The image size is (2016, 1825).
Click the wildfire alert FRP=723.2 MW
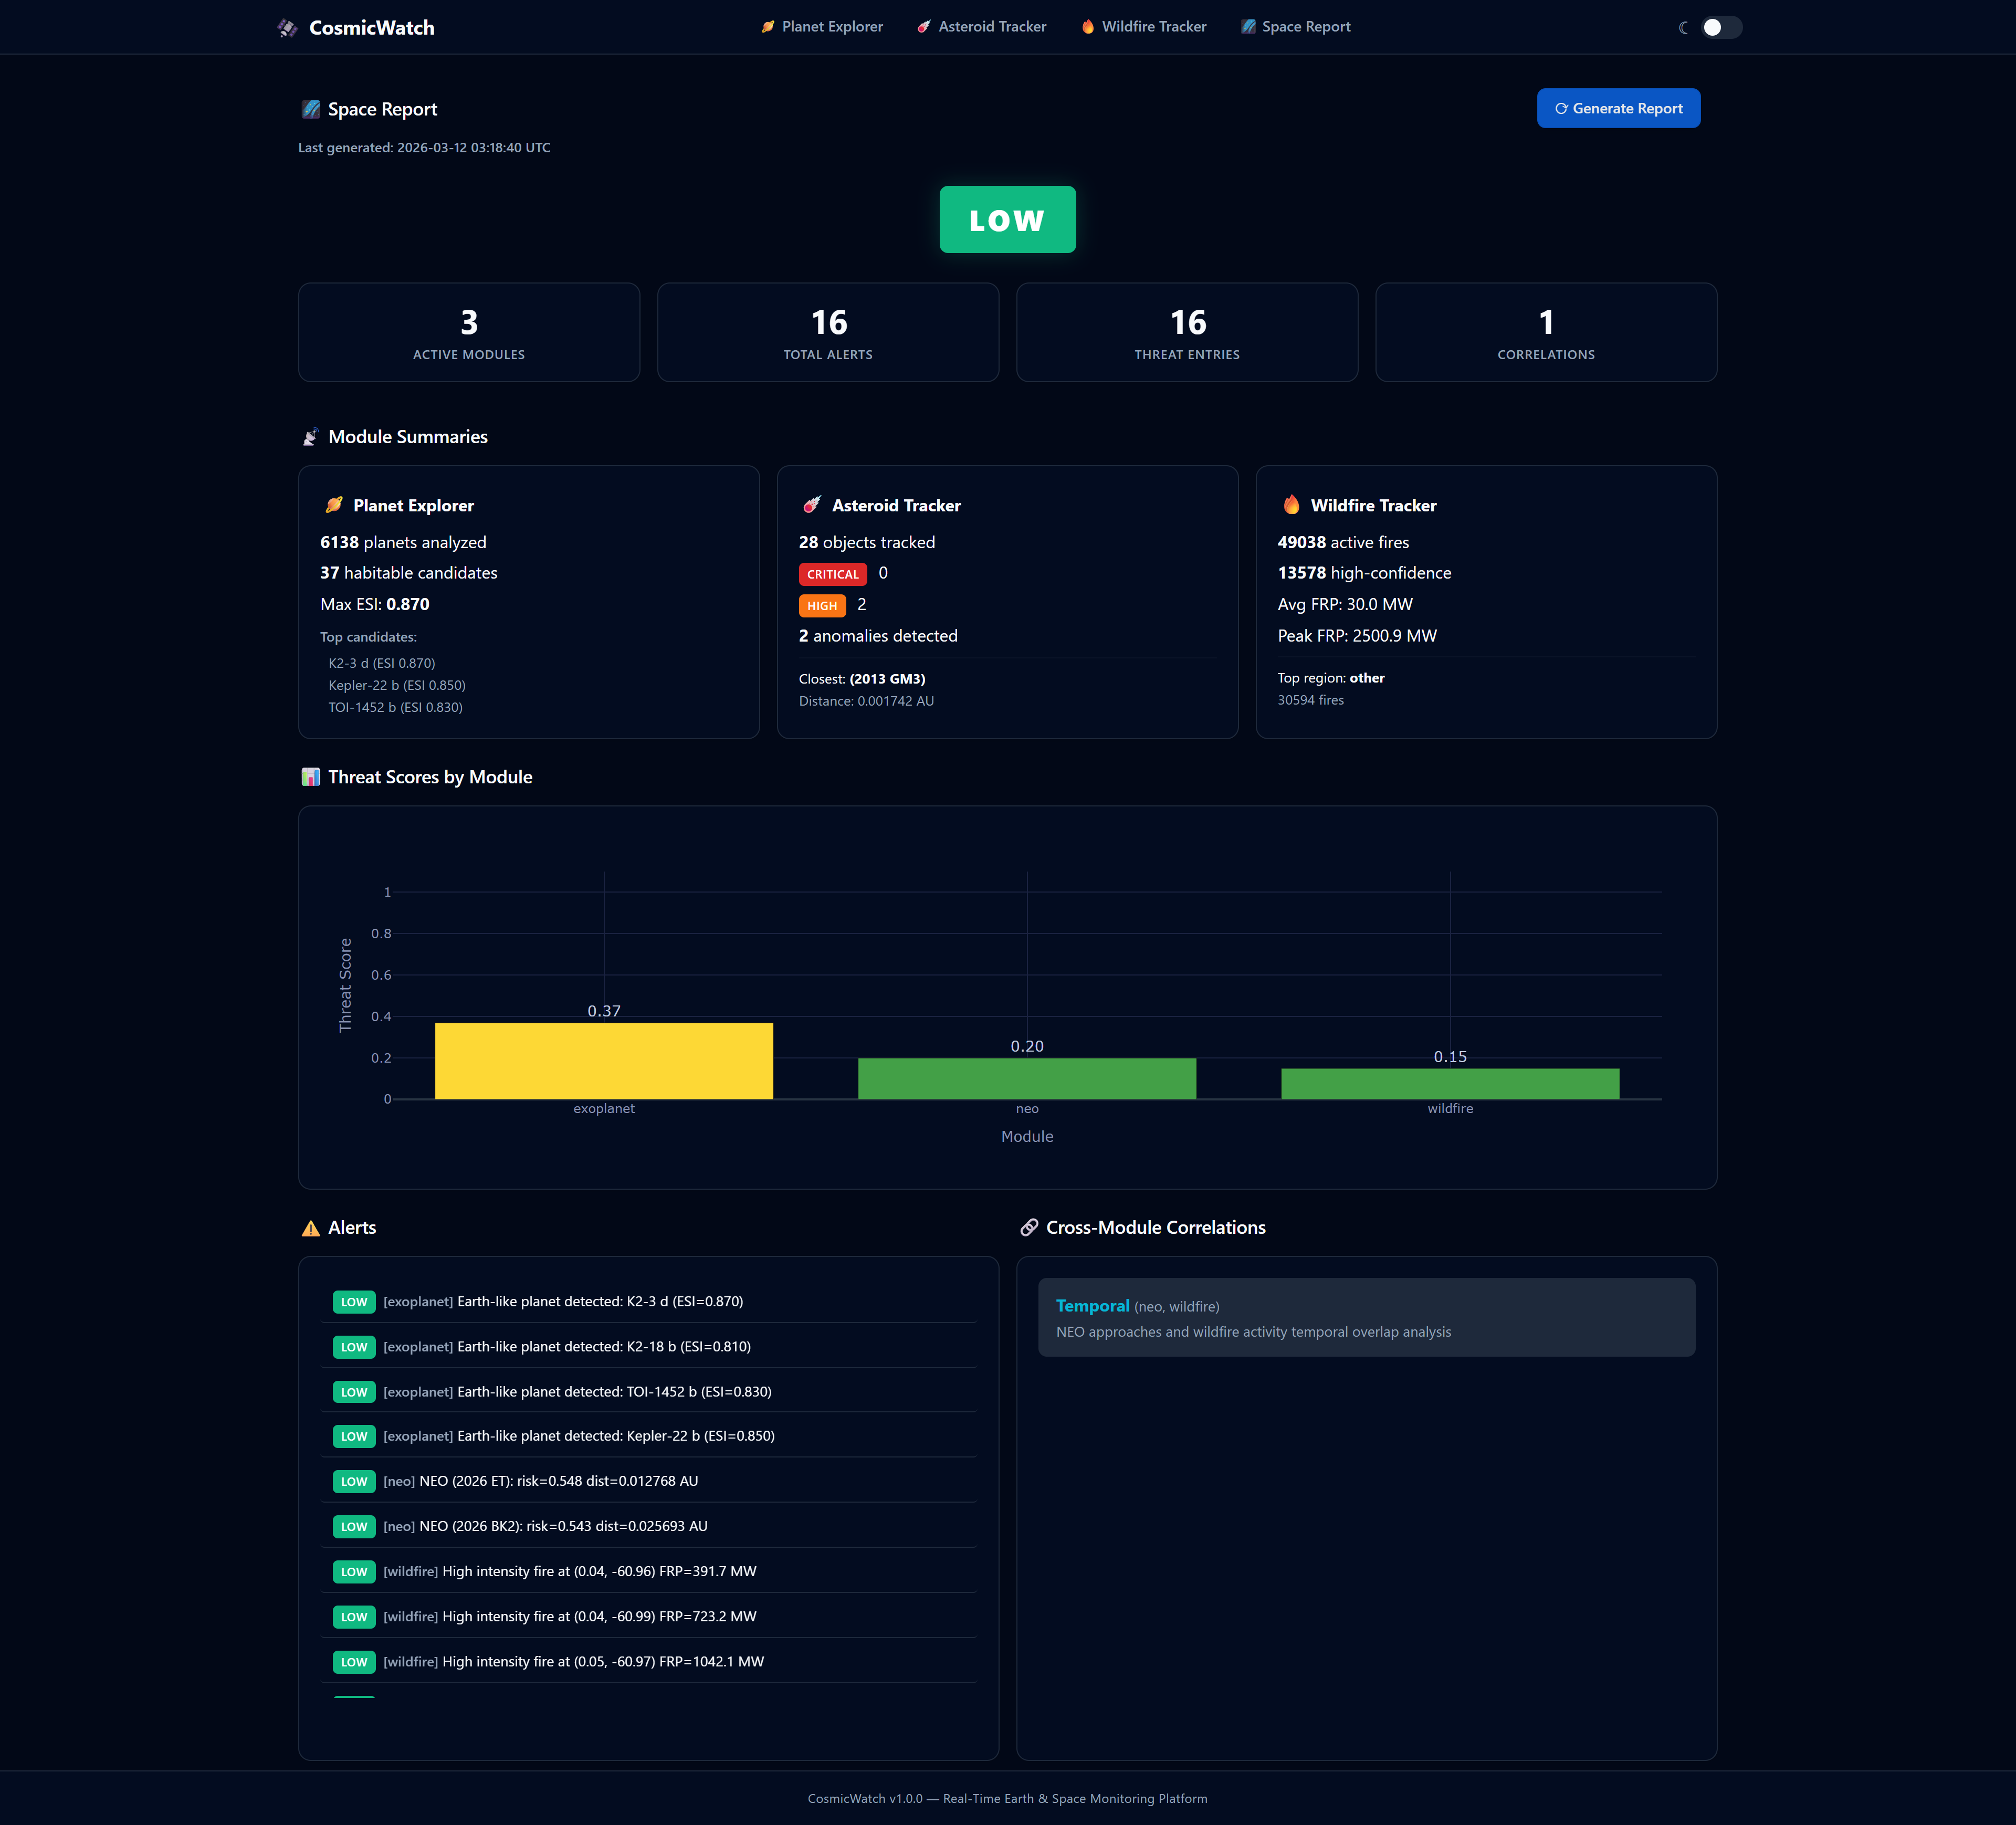[648, 1616]
